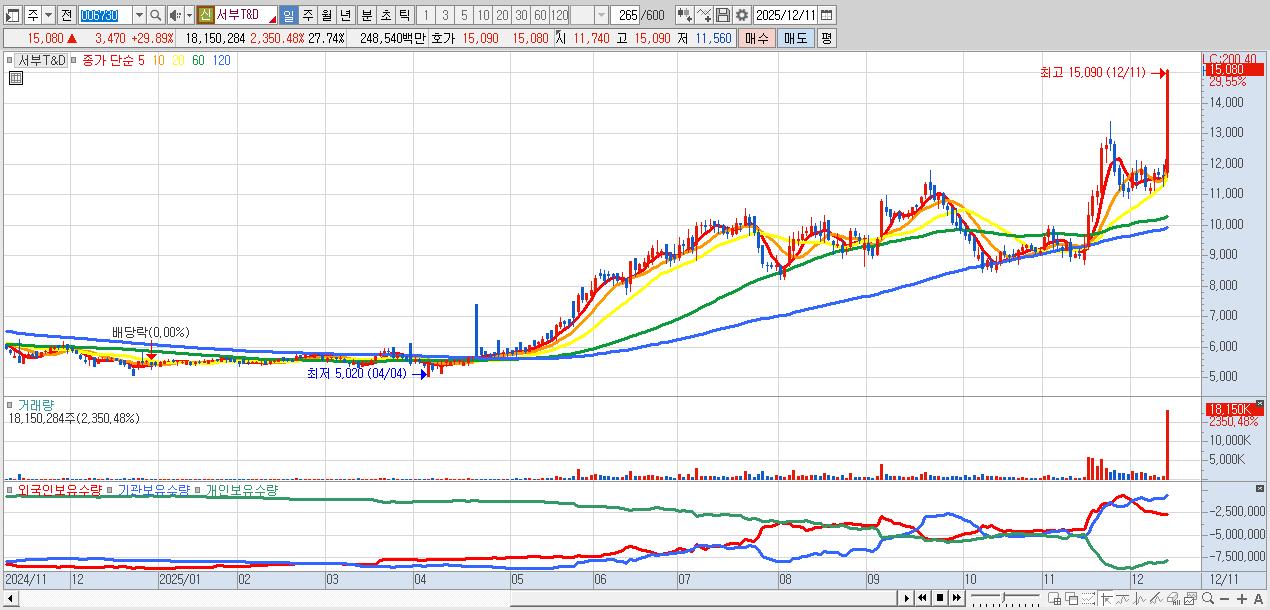Click the 거래량 volume panel label
The width and height of the screenshot is (1270, 610).
[36, 405]
